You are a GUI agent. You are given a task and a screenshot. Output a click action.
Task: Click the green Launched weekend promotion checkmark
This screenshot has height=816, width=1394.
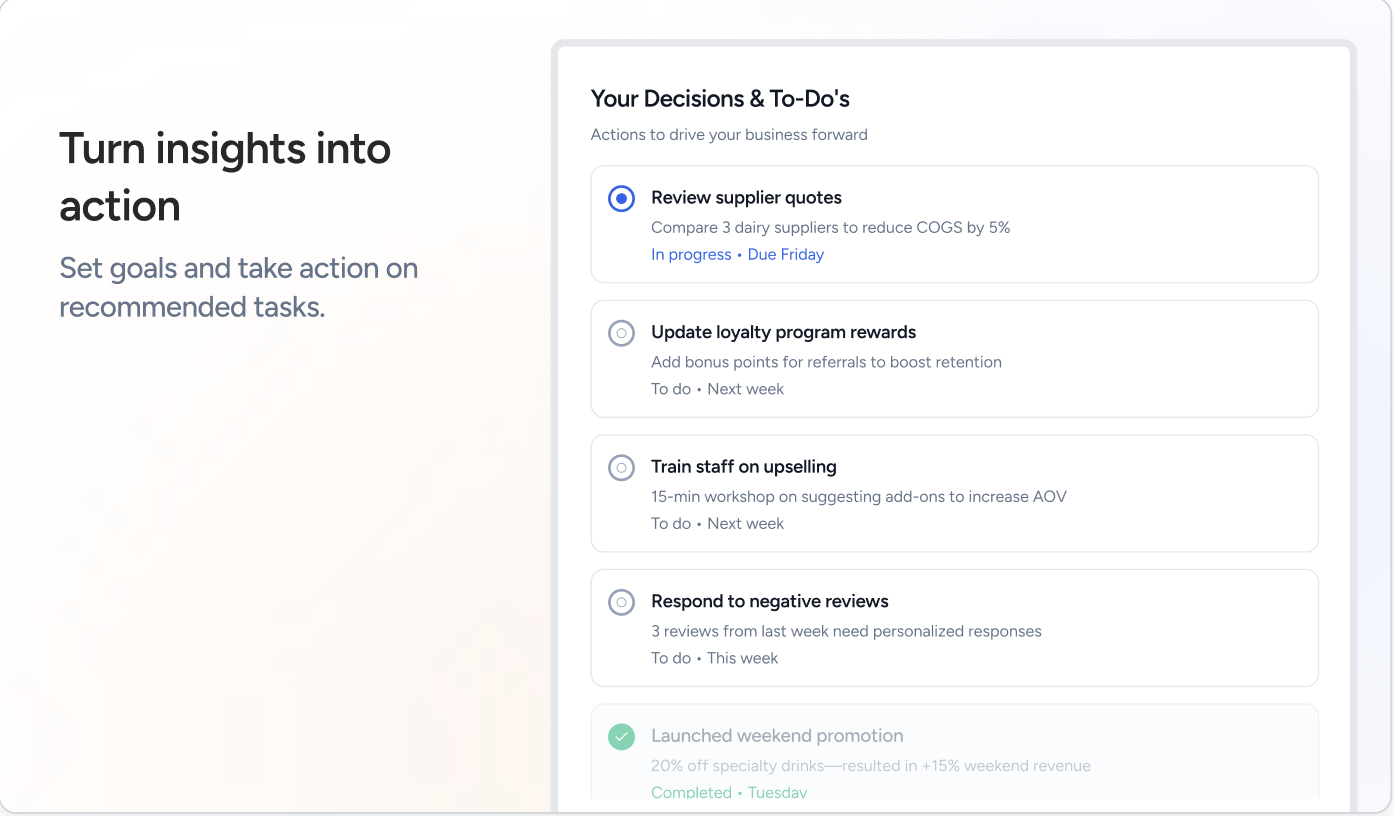[622, 737]
